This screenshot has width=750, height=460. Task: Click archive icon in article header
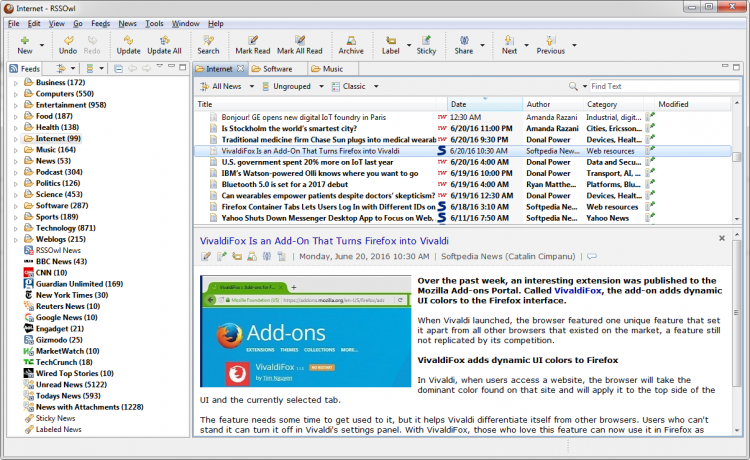tap(252, 257)
